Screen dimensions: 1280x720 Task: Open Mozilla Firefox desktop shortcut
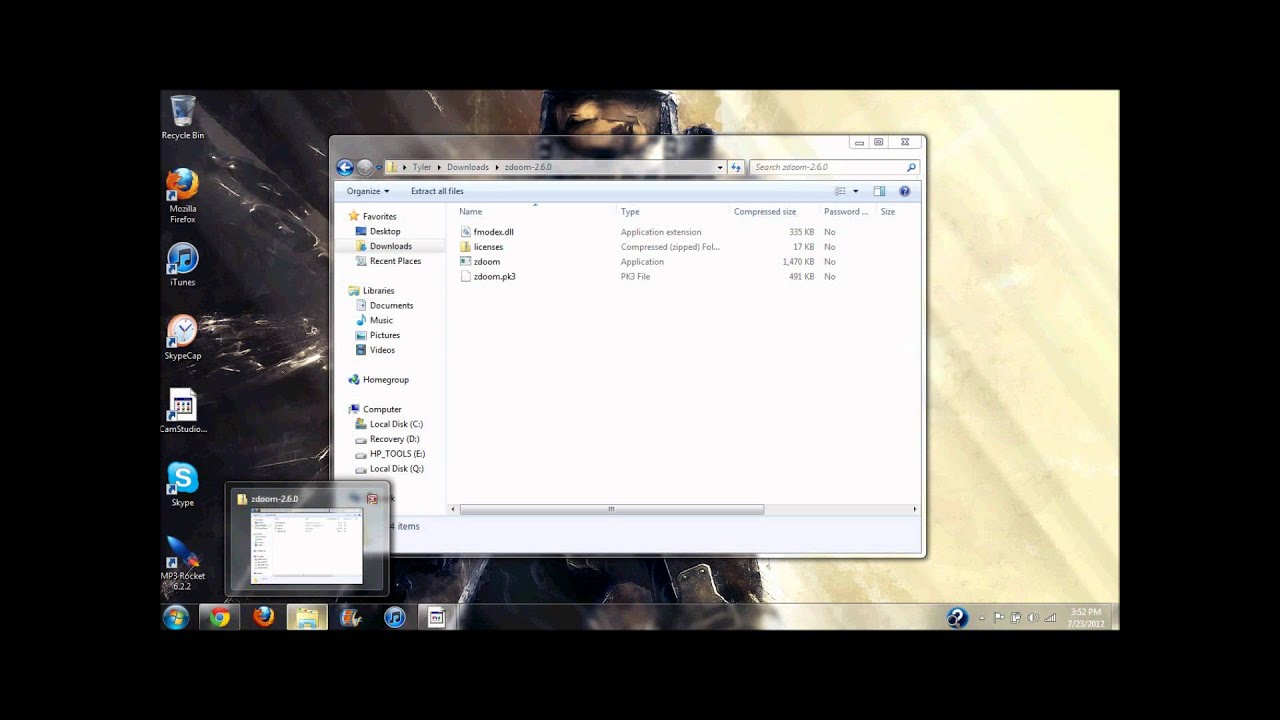183,196
